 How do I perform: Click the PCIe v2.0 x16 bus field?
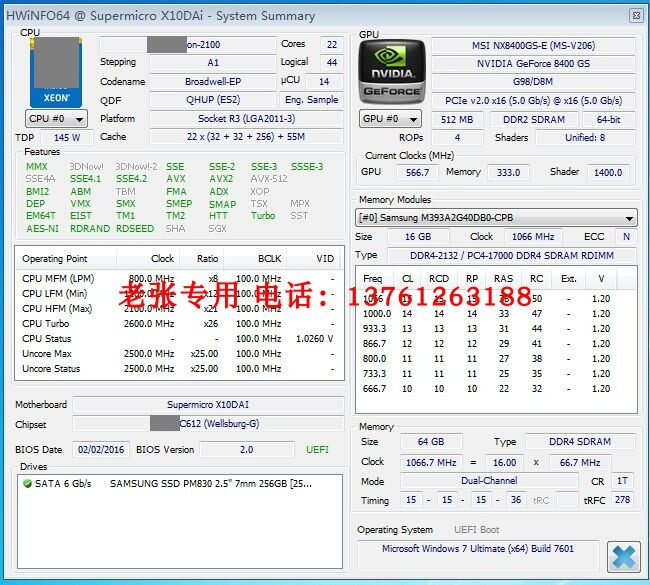[x=533, y=101]
